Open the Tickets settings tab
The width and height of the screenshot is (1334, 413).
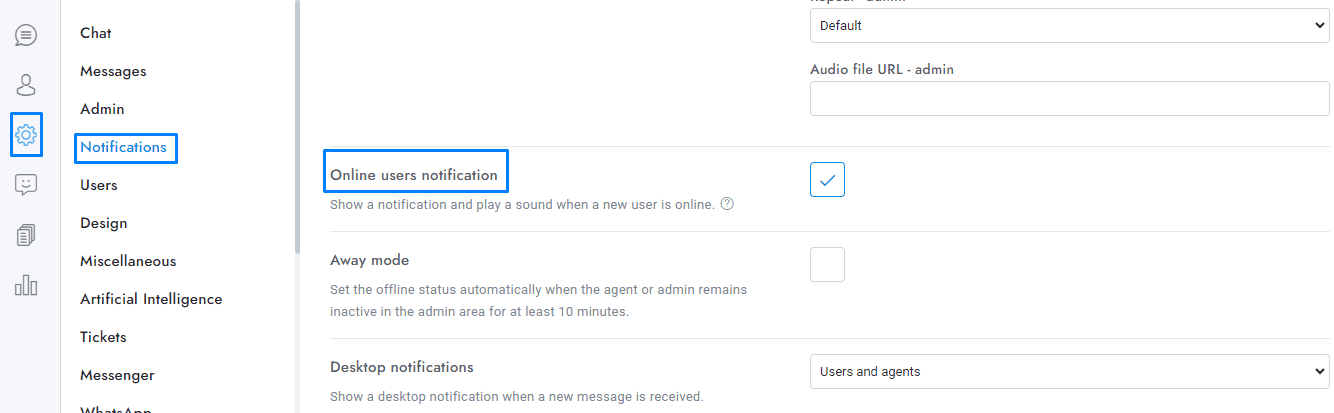tap(103, 337)
